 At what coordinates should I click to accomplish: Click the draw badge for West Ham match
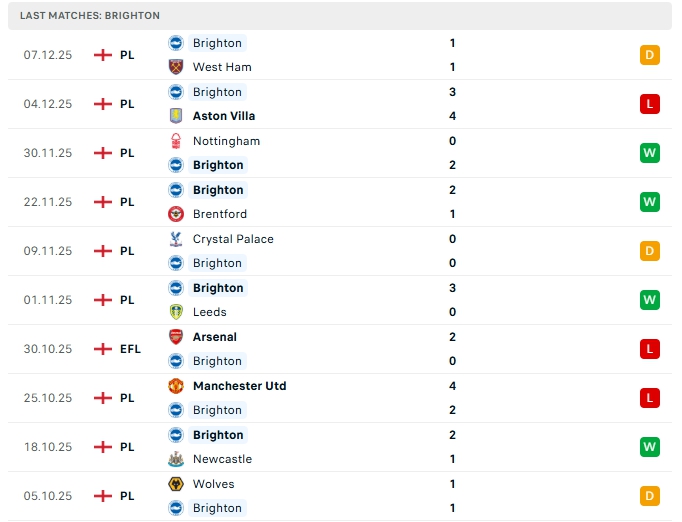[x=649, y=55]
